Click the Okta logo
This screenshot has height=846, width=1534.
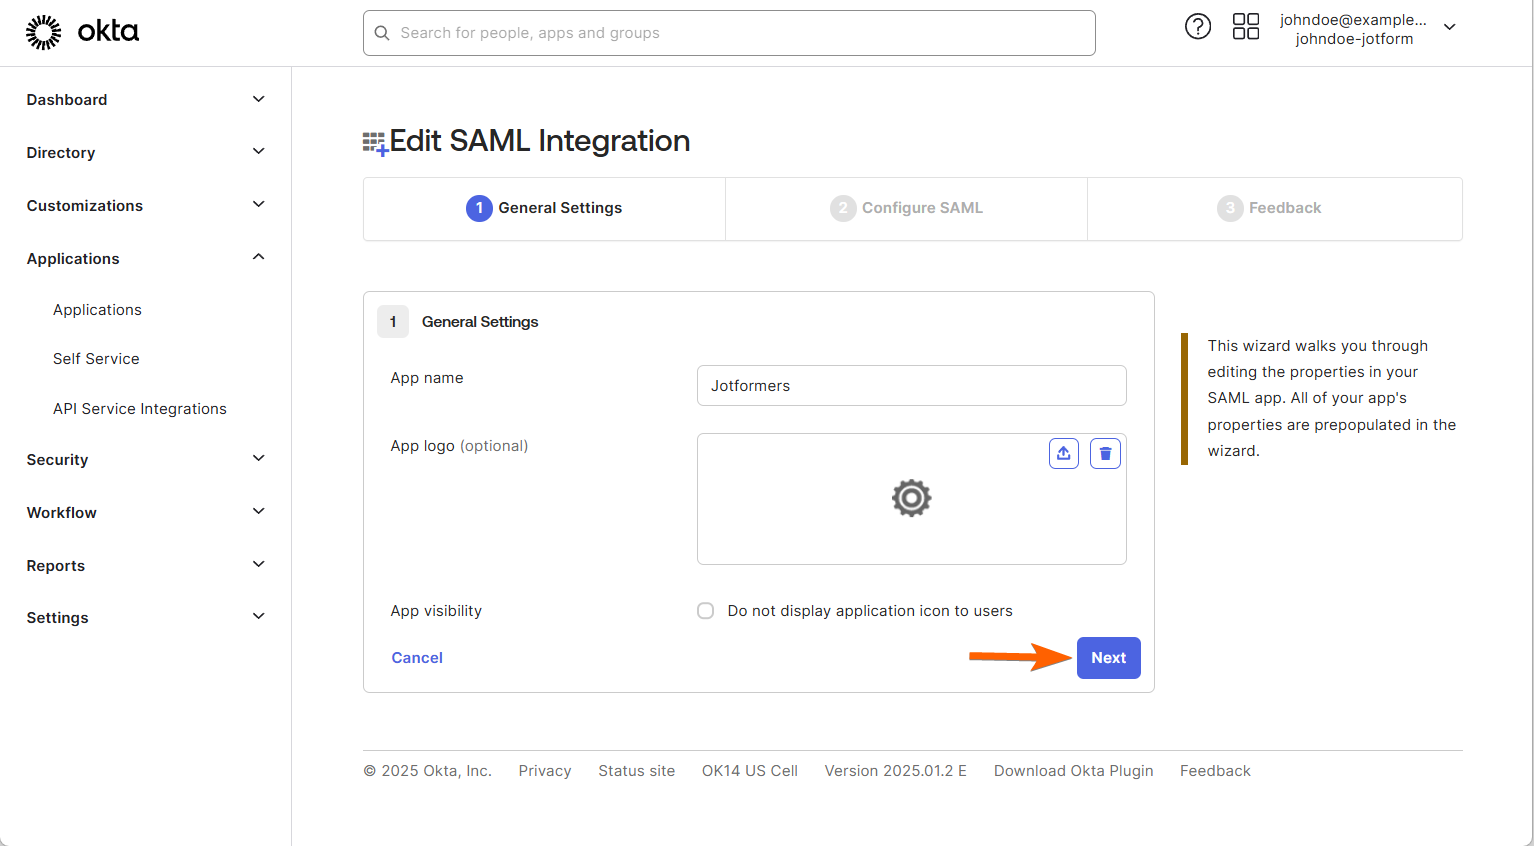tap(82, 32)
